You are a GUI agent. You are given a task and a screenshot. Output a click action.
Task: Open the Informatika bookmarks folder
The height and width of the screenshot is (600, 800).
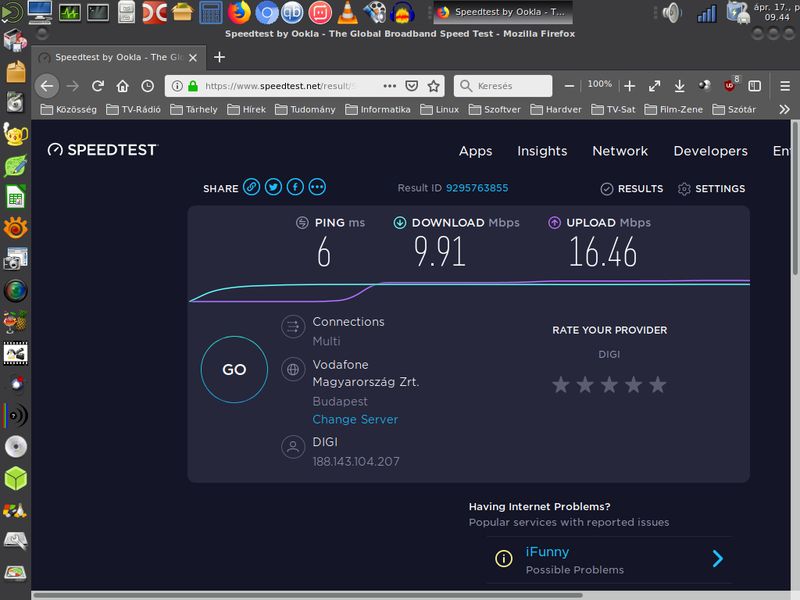coord(378,109)
